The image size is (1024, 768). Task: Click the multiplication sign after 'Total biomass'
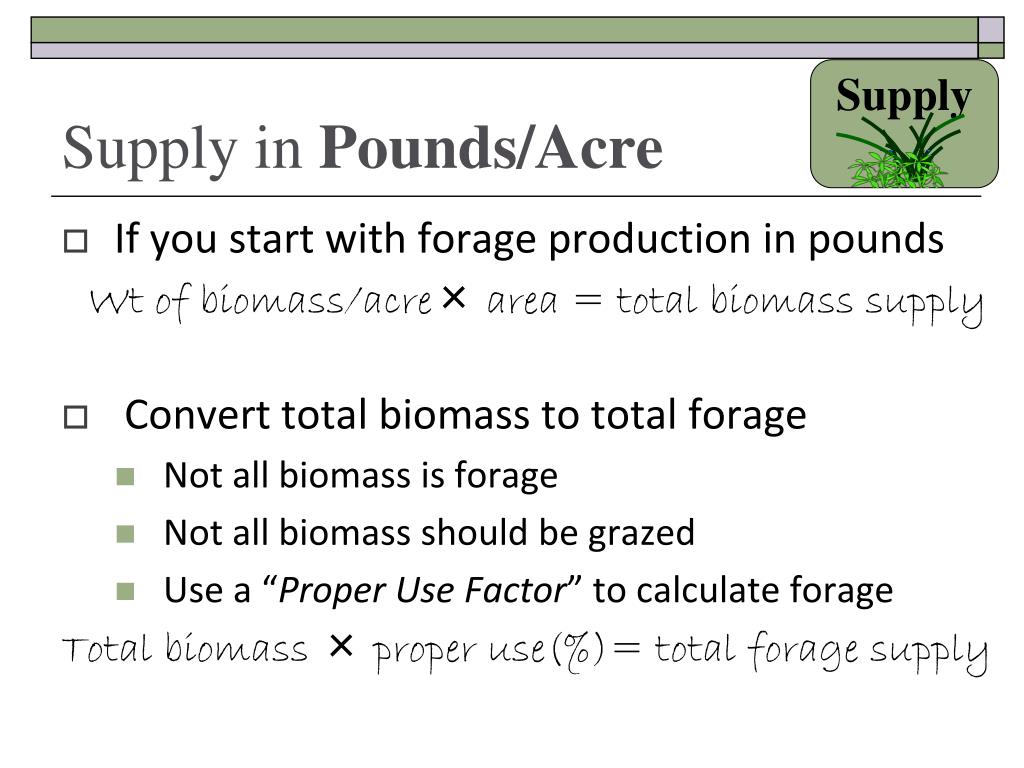[341, 646]
